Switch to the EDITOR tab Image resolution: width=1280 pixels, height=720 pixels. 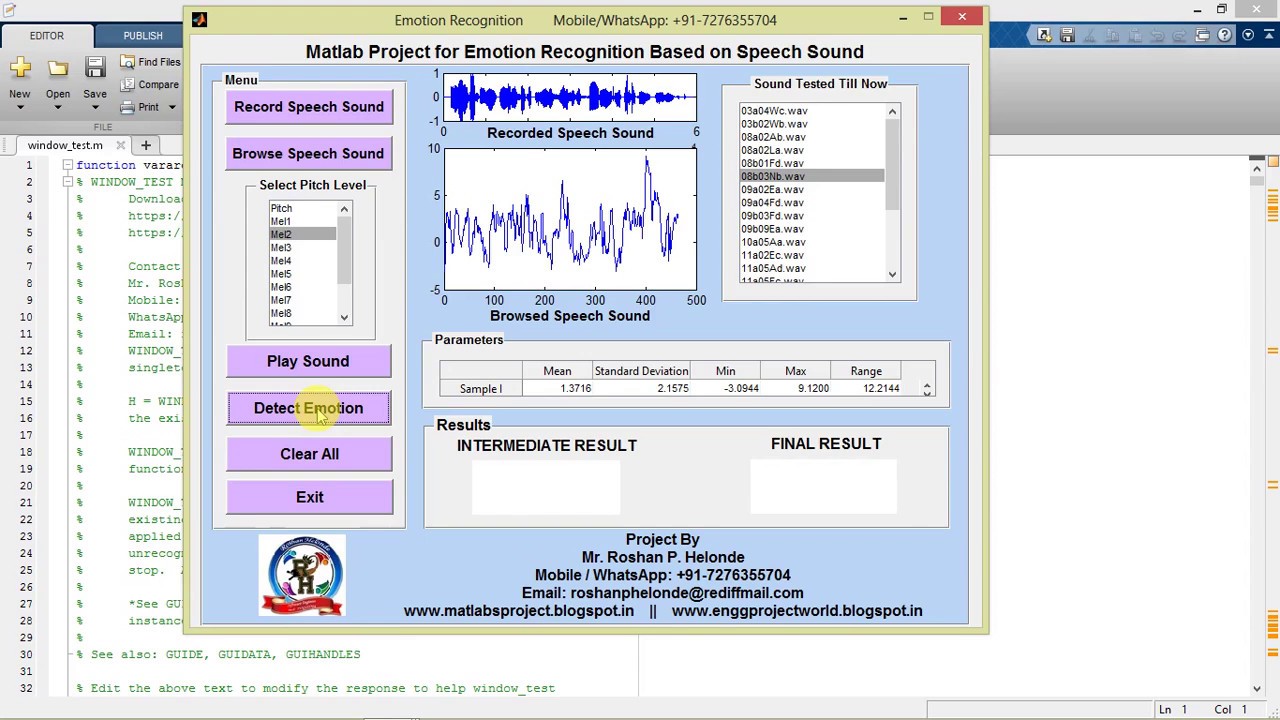tap(46, 36)
